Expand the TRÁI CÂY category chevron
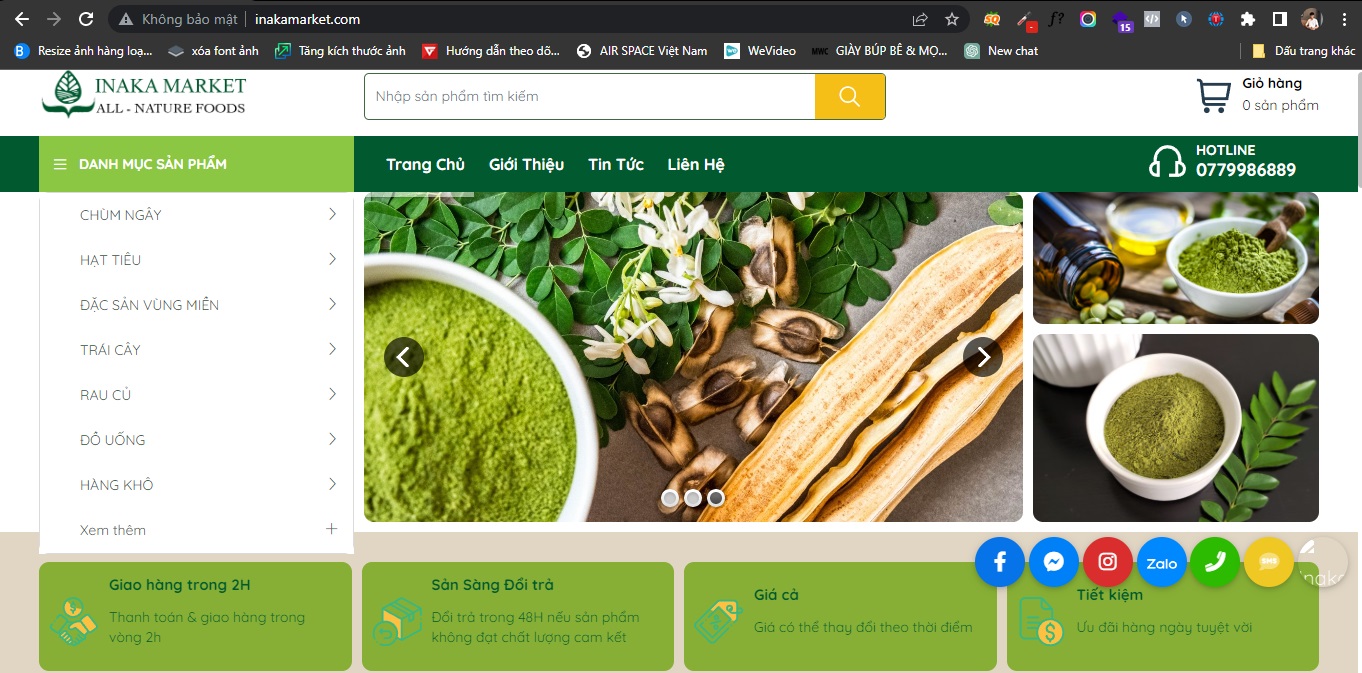 click(x=331, y=349)
